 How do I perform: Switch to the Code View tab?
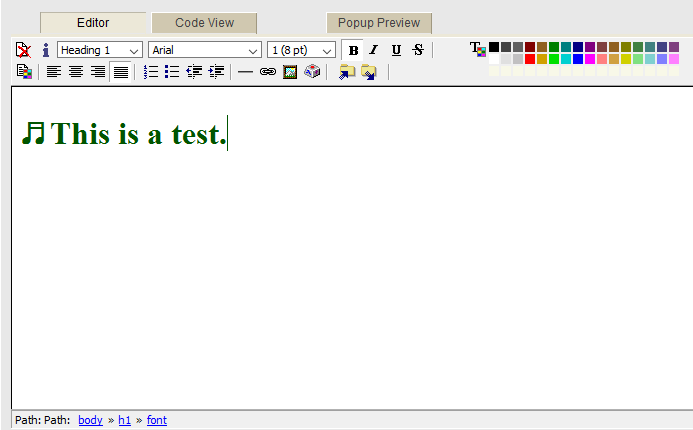pos(204,23)
